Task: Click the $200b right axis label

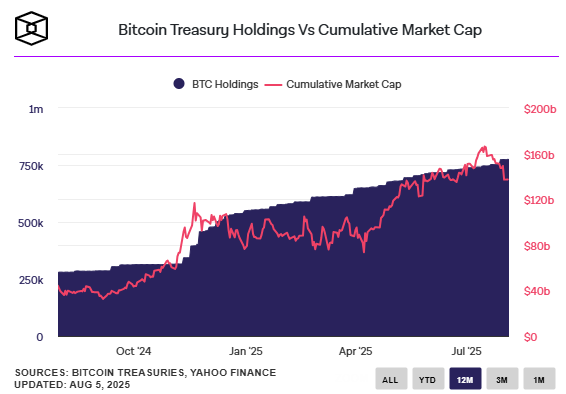Action: (x=540, y=109)
